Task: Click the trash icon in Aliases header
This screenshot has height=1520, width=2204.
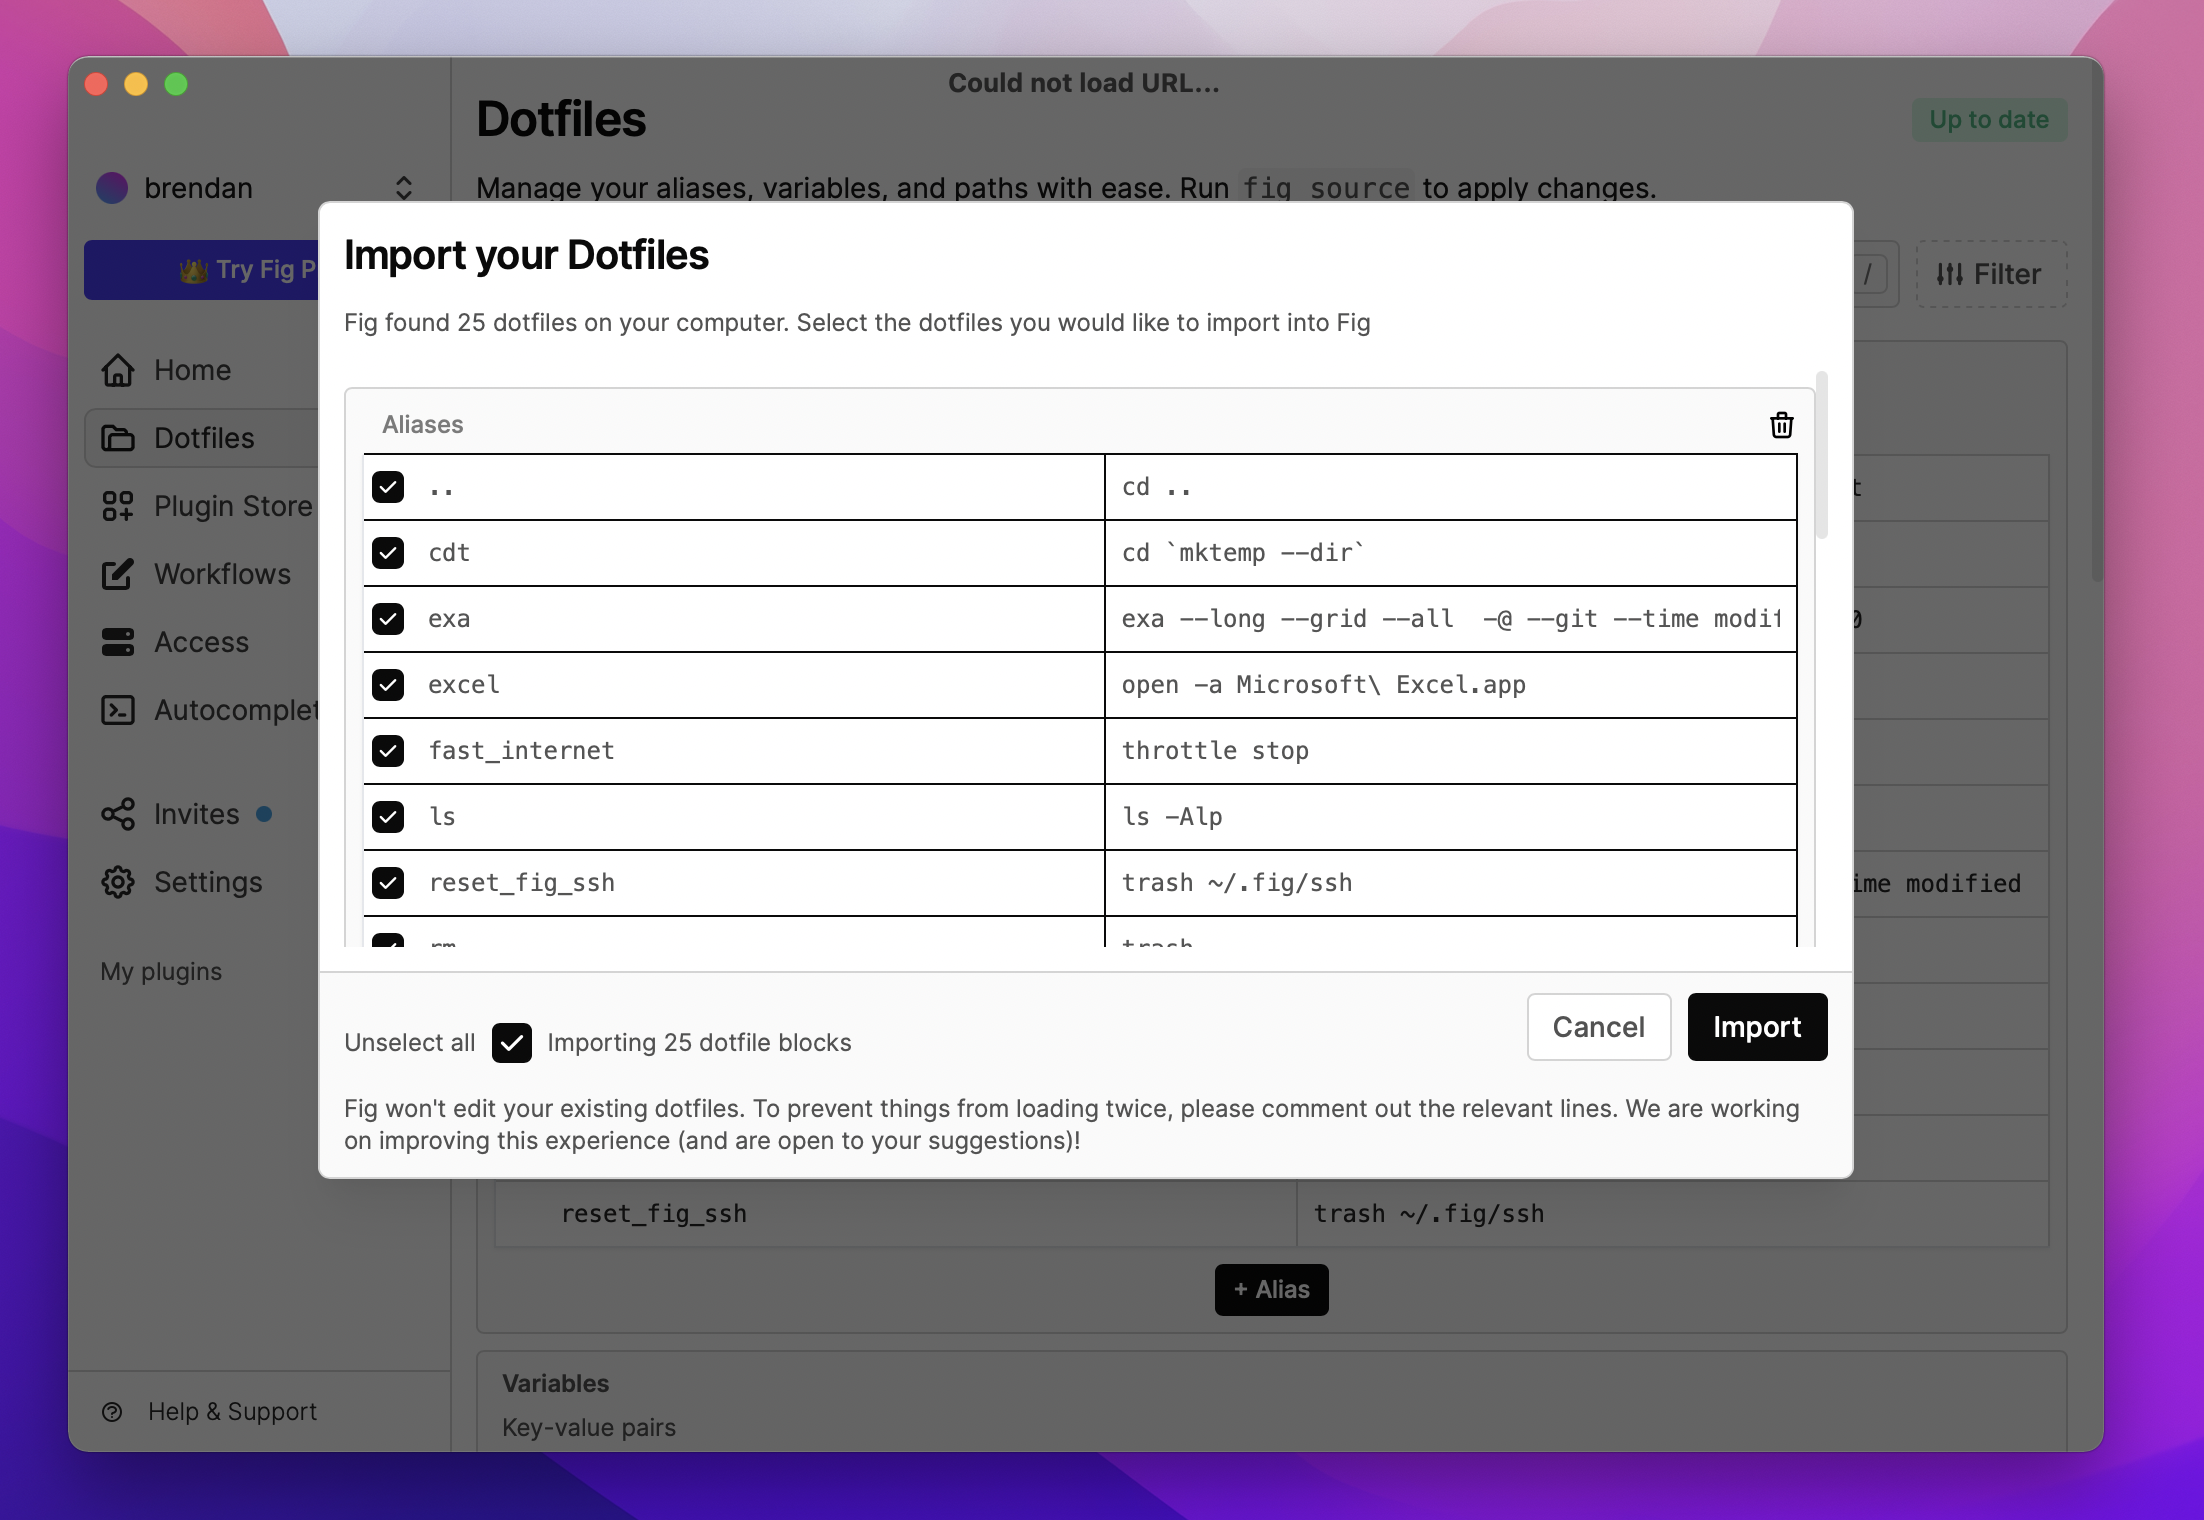Action: [x=1781, y=425]
